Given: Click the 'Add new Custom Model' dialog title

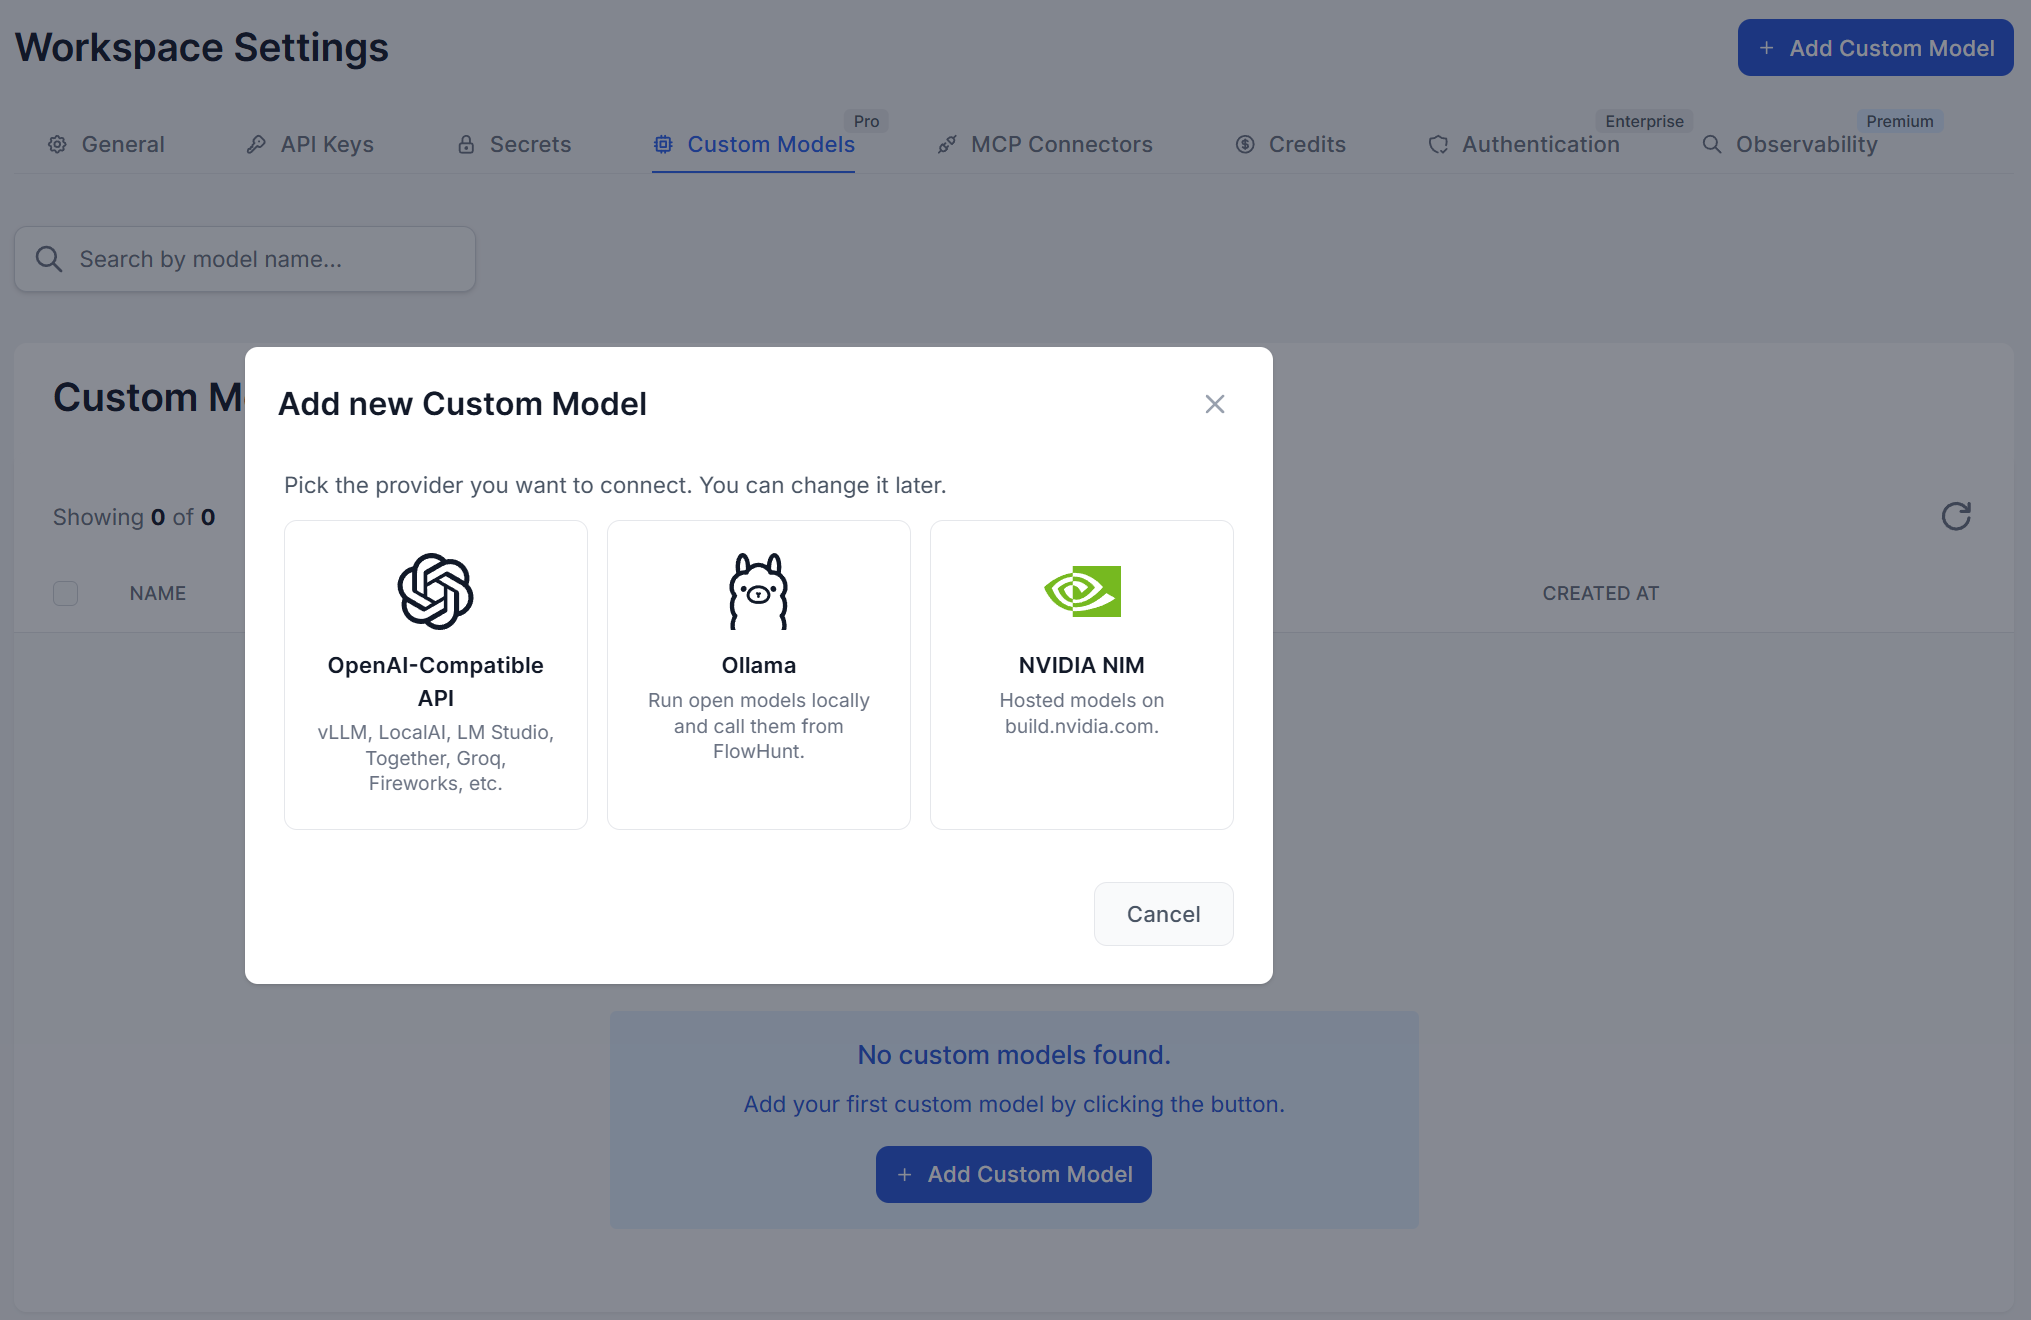Looking at the screenshot, I should tap(463, 404).
